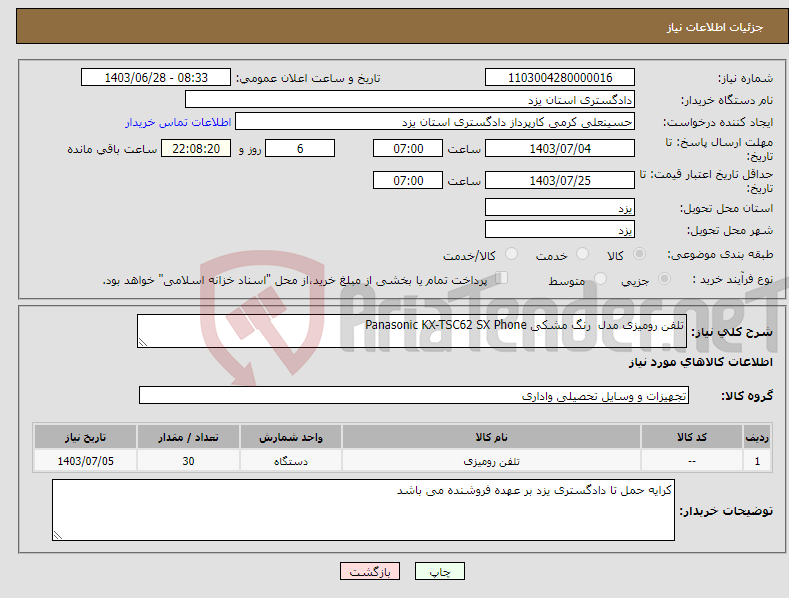Click the طبقه بندی موضوعی label
The image size is (789, 598).
tap(720, 254)
